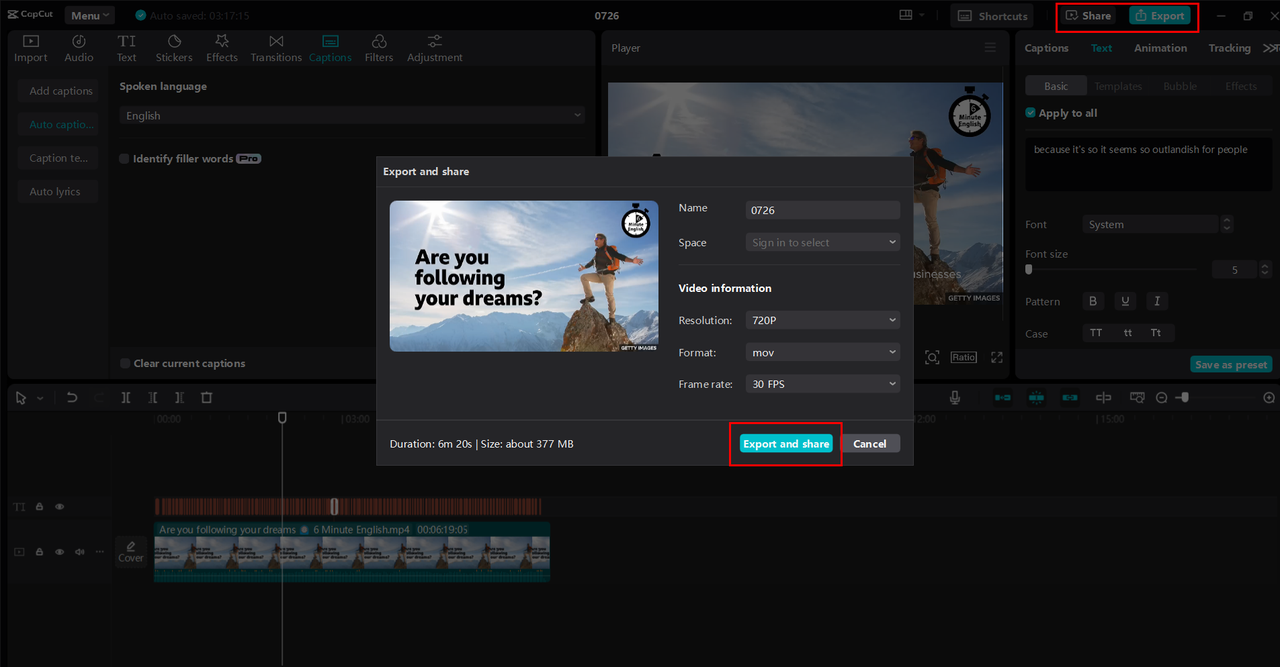Click the zoom-to-fit timeline ruler icon
This screenshot has width=1280, height=667.
[1137, 397]
